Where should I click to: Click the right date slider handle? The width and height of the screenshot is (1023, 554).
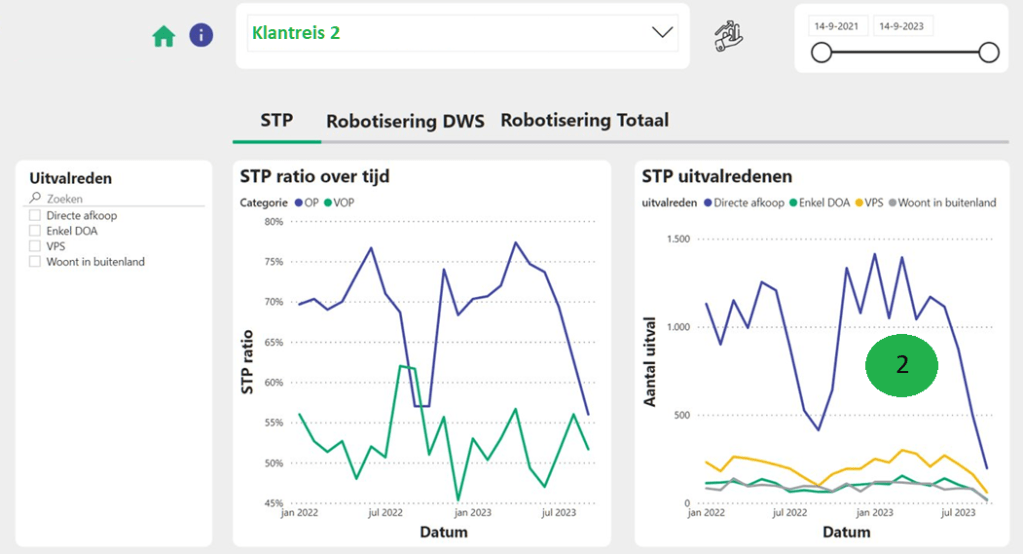988,53
